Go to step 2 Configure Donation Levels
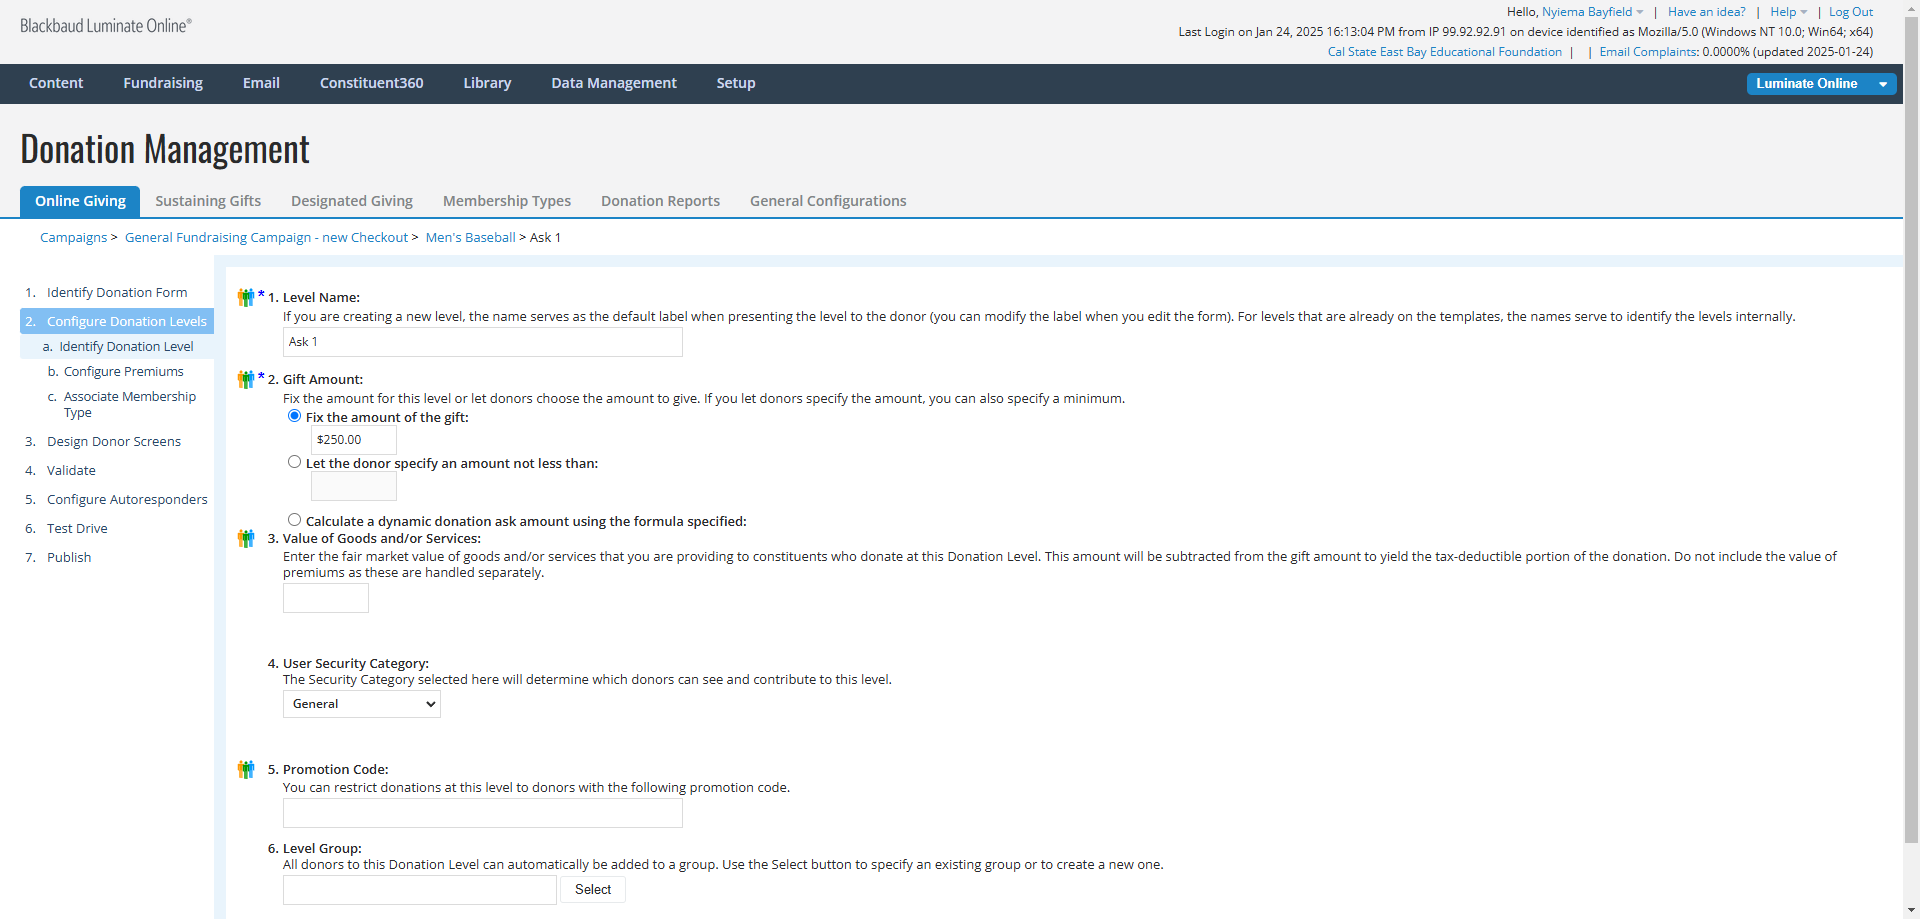The image size is (1920, 919). pyautogui.click(x=117, y=321)
